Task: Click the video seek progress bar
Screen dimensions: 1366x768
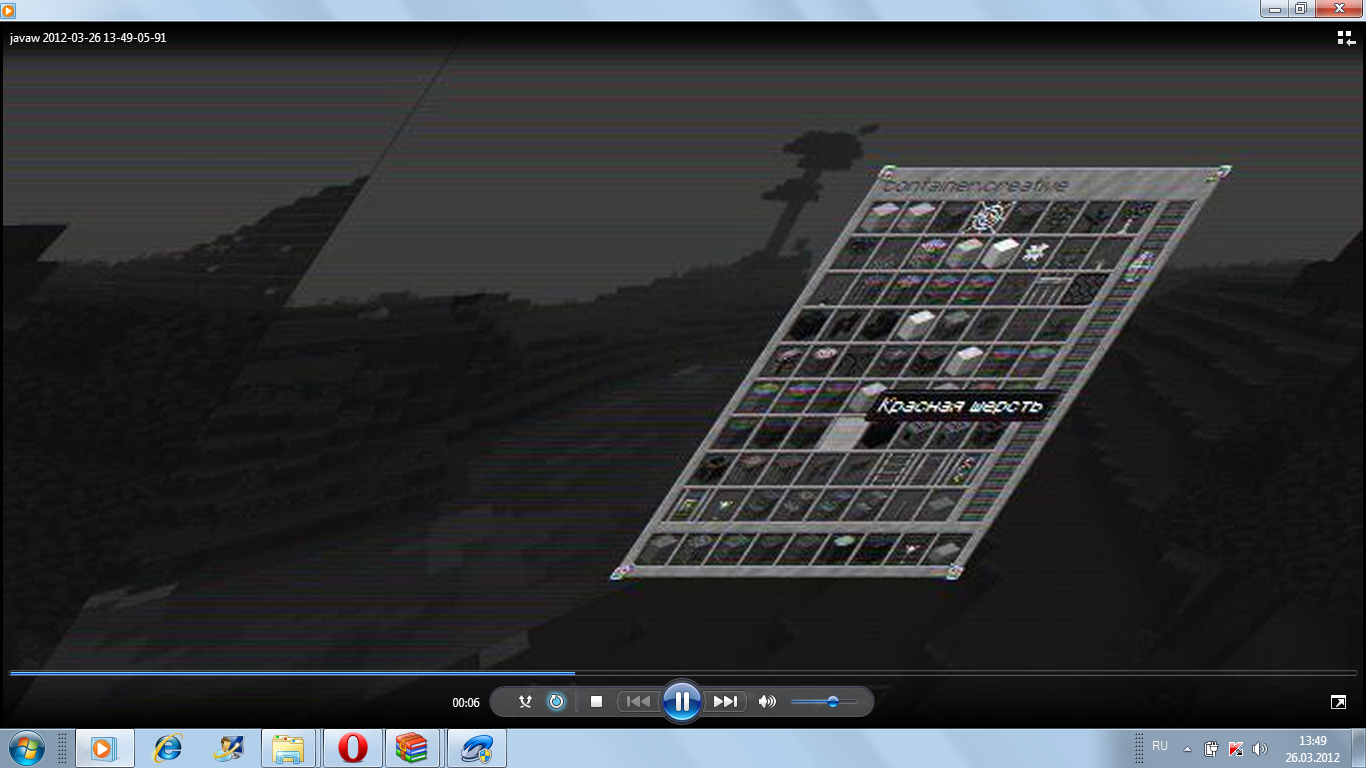Action: click(683, 673)
